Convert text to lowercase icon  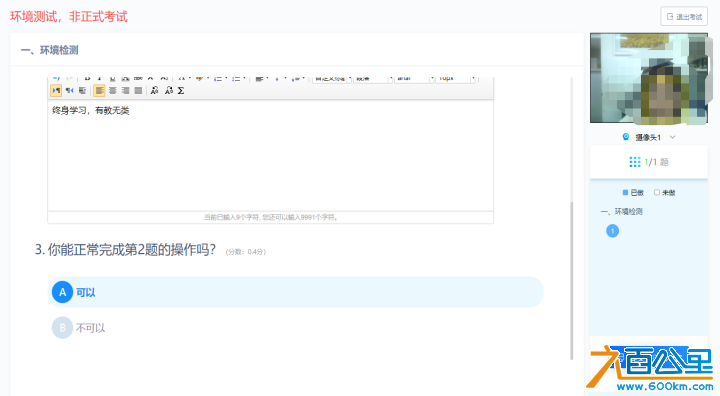tap(169, 91)
